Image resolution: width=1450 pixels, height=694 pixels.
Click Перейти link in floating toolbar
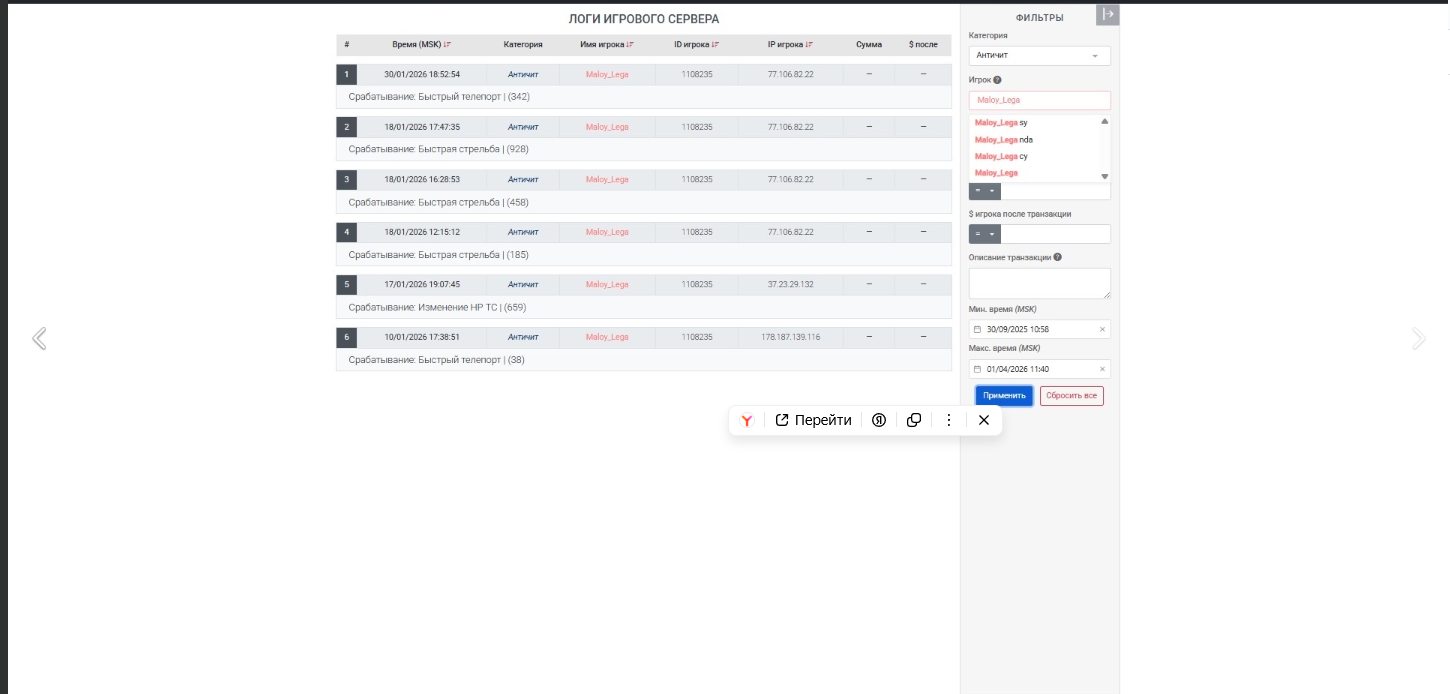814,420
